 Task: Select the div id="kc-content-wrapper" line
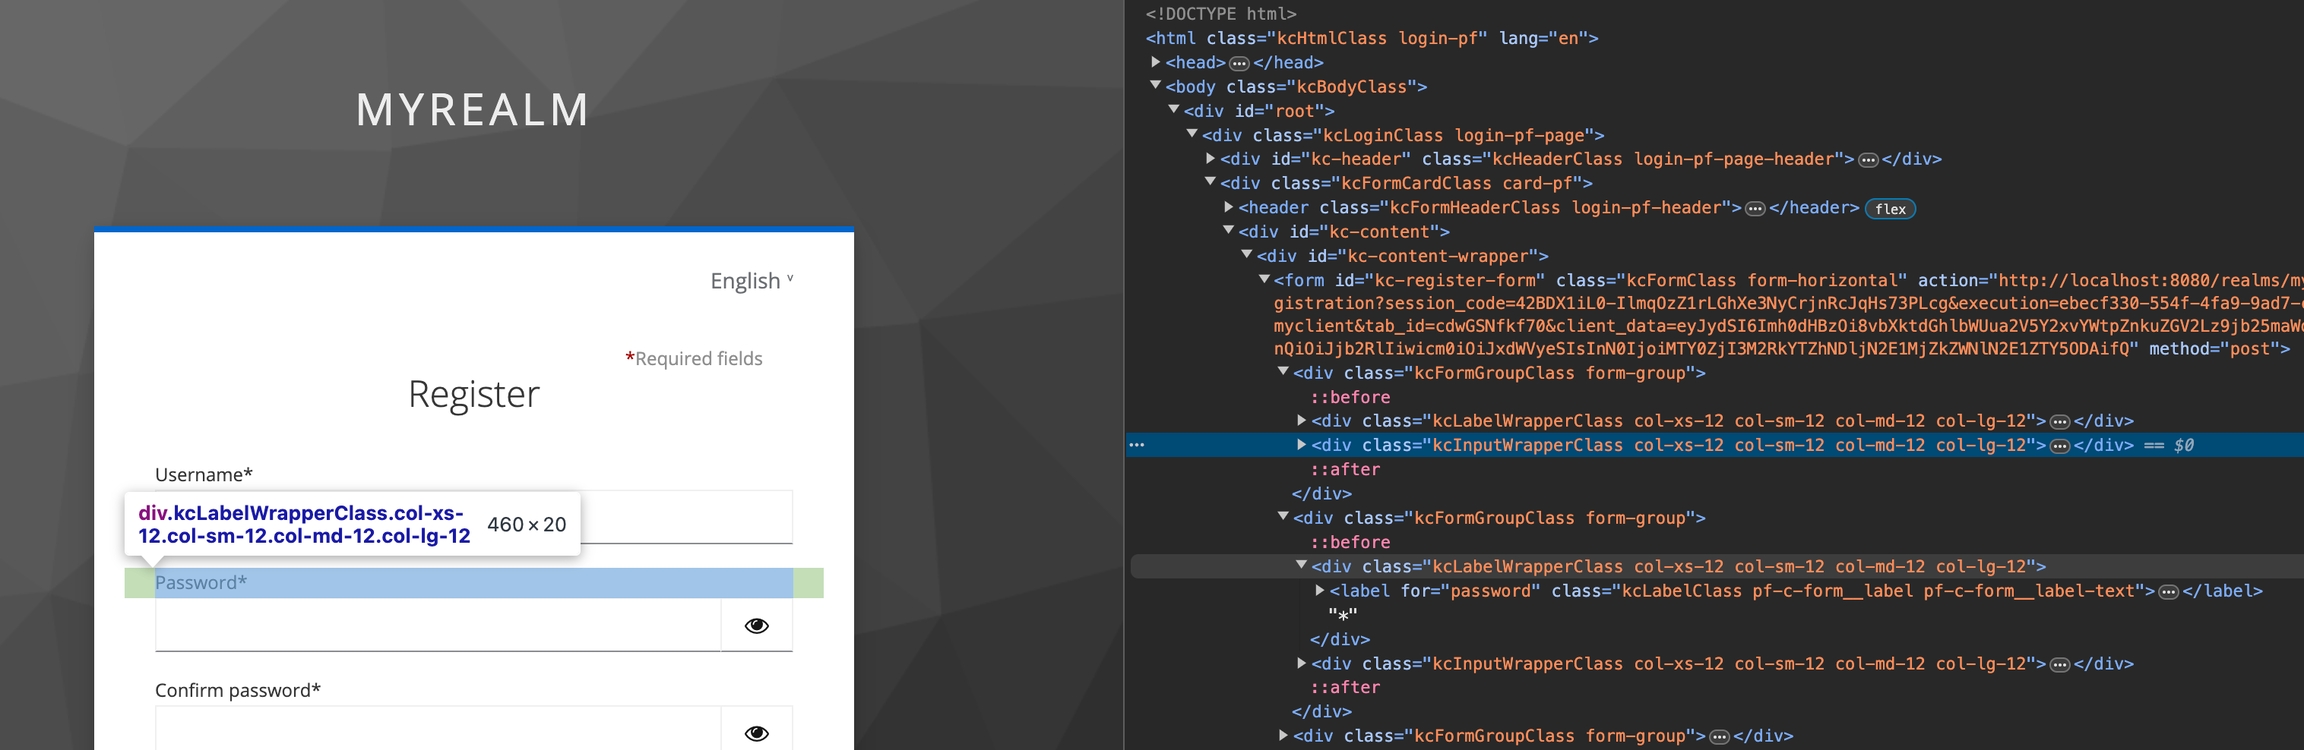(1402, 256)
